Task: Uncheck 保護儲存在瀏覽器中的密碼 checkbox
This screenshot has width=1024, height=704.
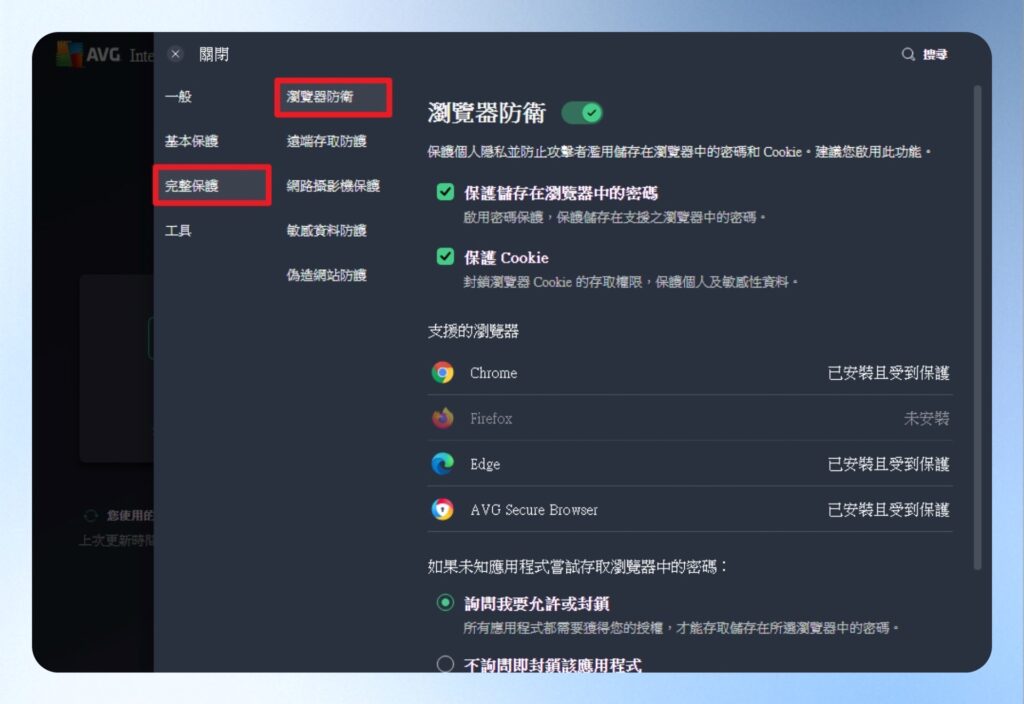Action: tap(445, 192)
